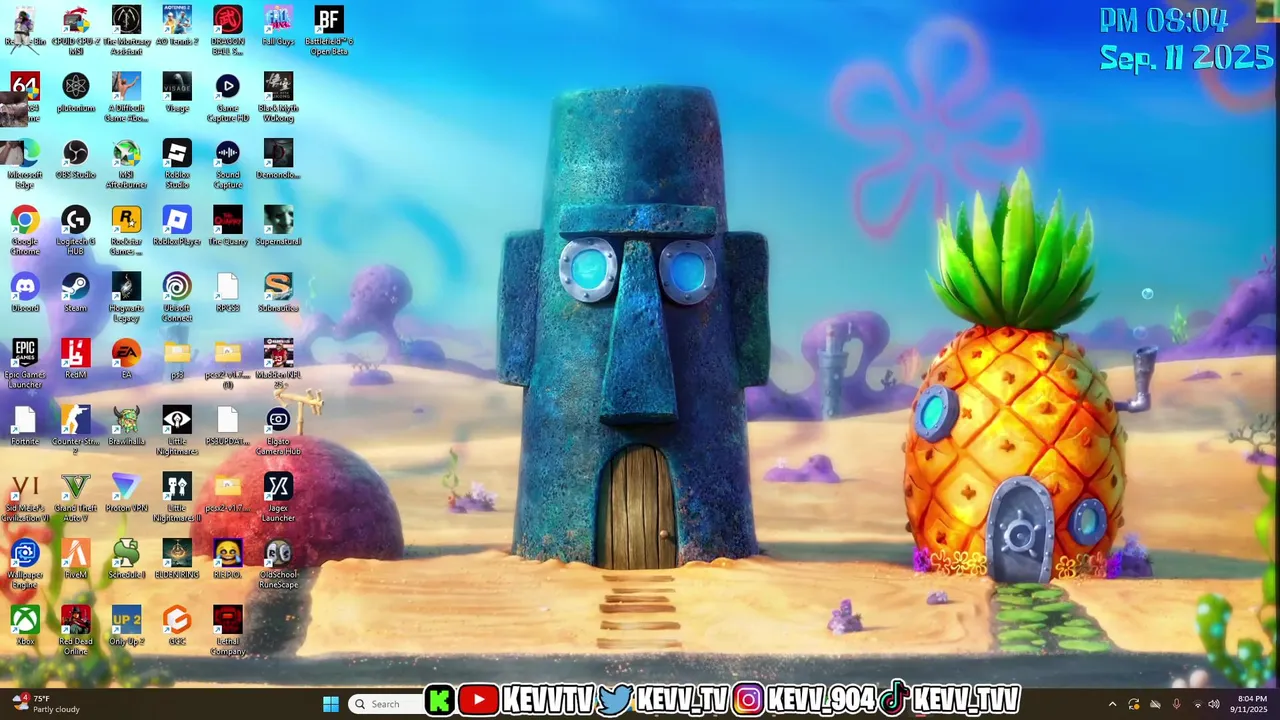Open A Difficult Game About Climbing shortcut

(x=127, y=97)
